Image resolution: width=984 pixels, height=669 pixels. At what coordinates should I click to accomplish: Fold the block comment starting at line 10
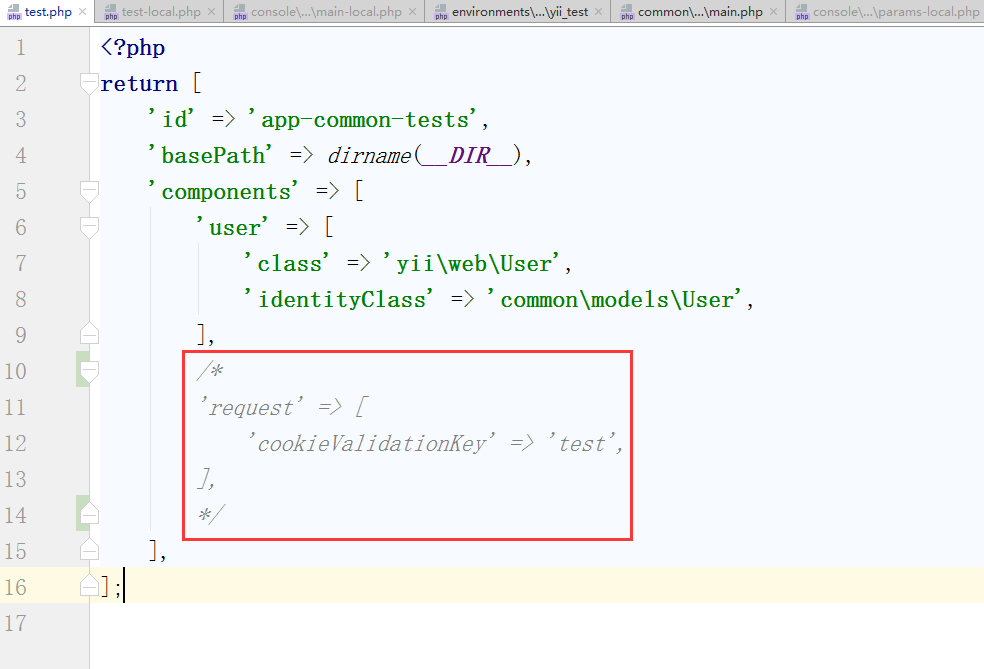(x=90, y=372)
